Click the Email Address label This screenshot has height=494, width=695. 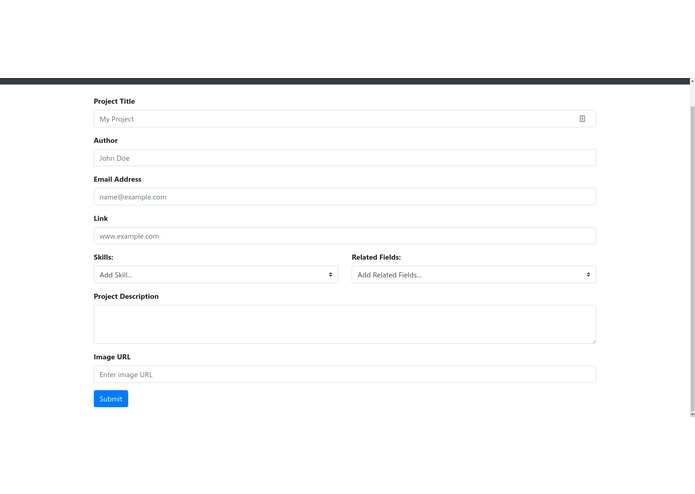tap(117, 179)
